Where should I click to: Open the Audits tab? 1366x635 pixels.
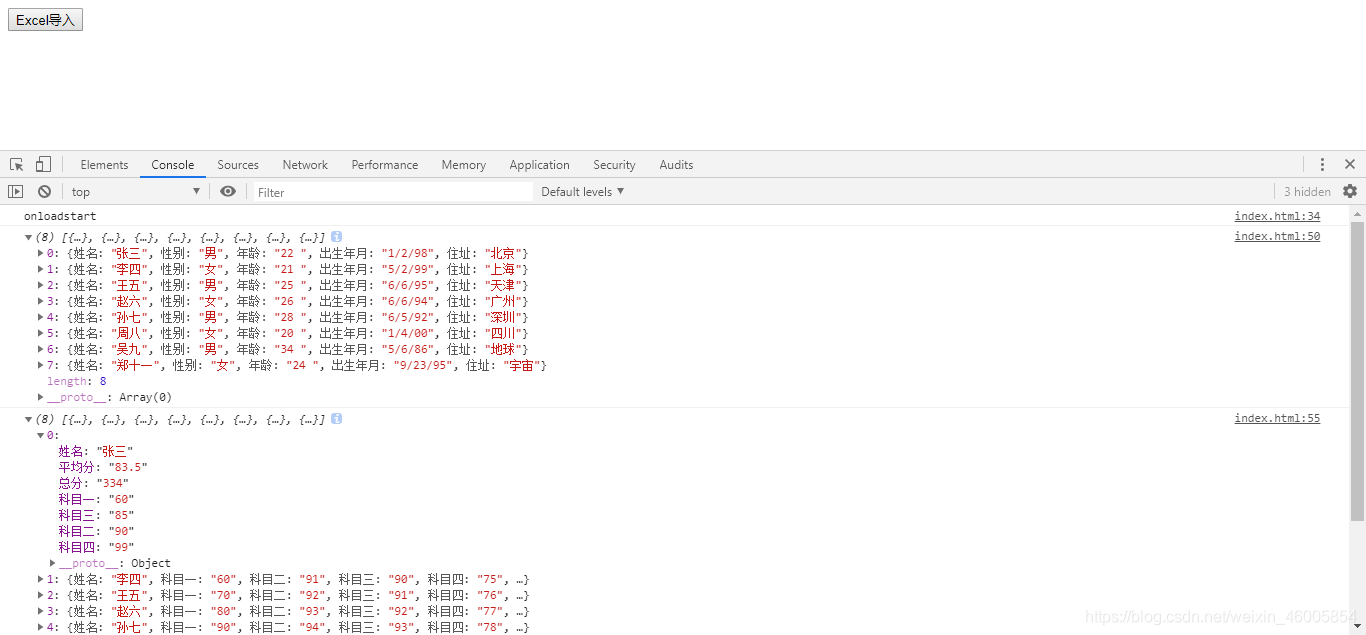676,165
